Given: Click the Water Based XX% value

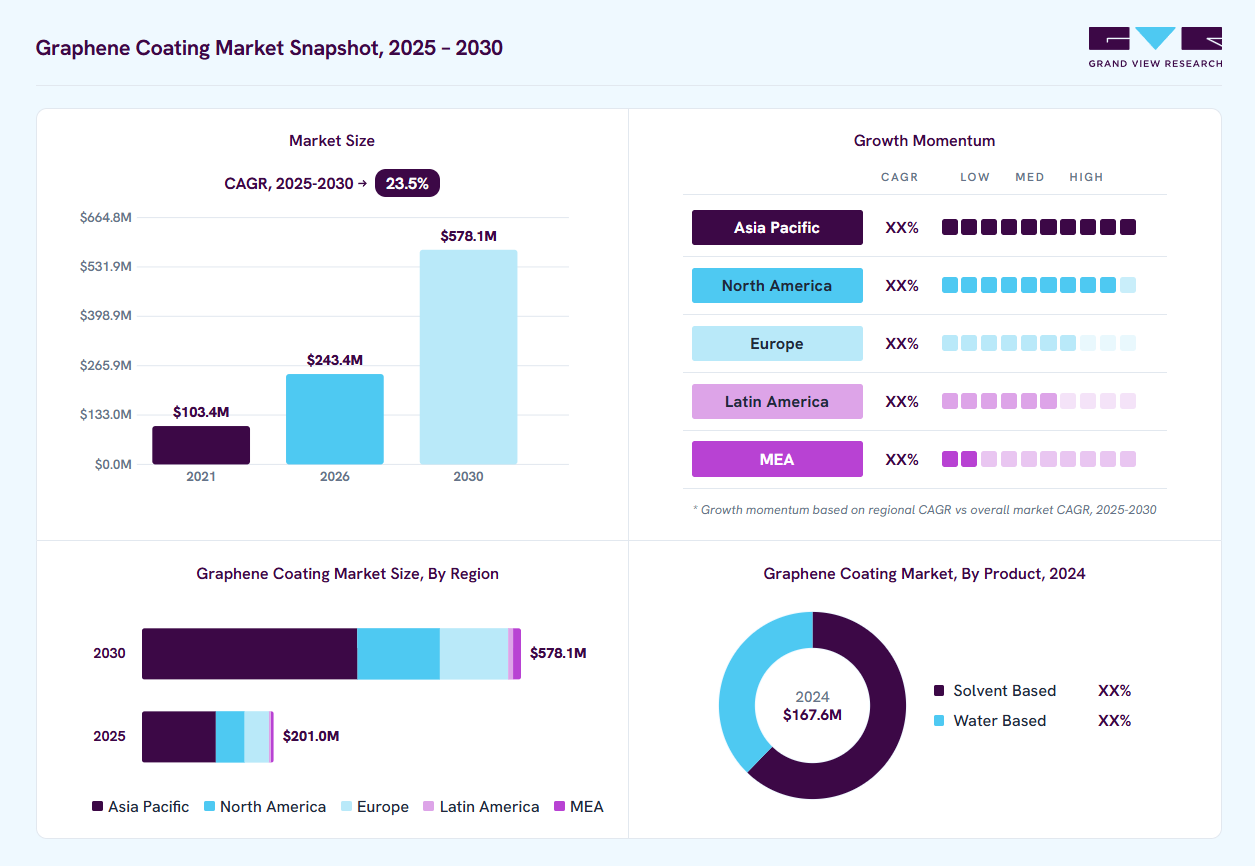Looking at the screenshot, I should click(1115, 721).
